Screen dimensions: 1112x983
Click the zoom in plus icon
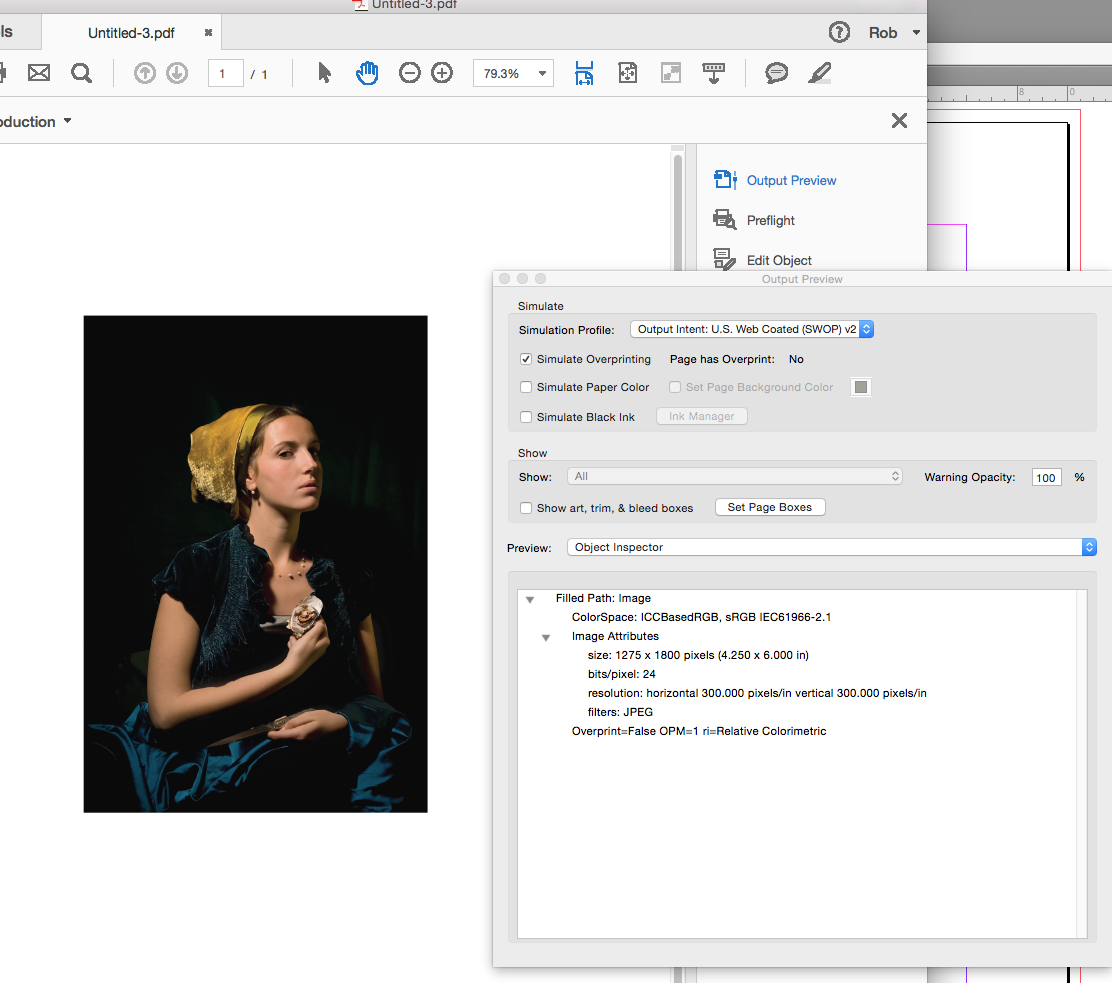(442, 73)
